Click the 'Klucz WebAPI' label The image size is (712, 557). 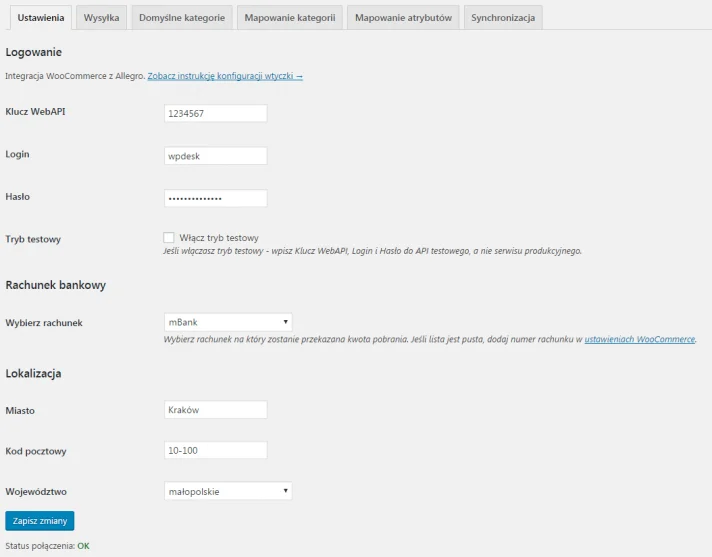click(35, 112)
